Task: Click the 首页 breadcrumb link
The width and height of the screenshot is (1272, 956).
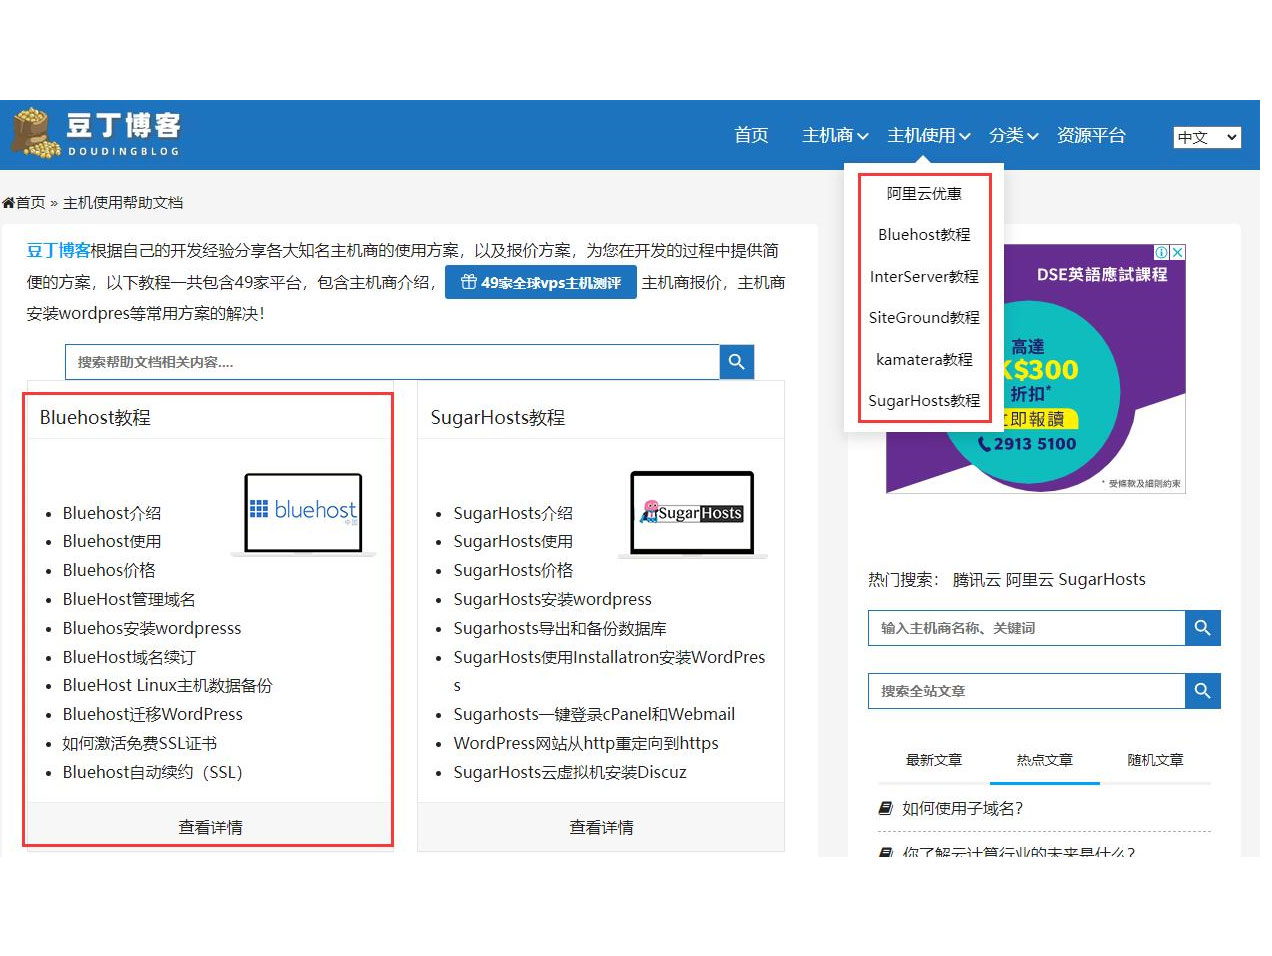Action: coord(30,203)
